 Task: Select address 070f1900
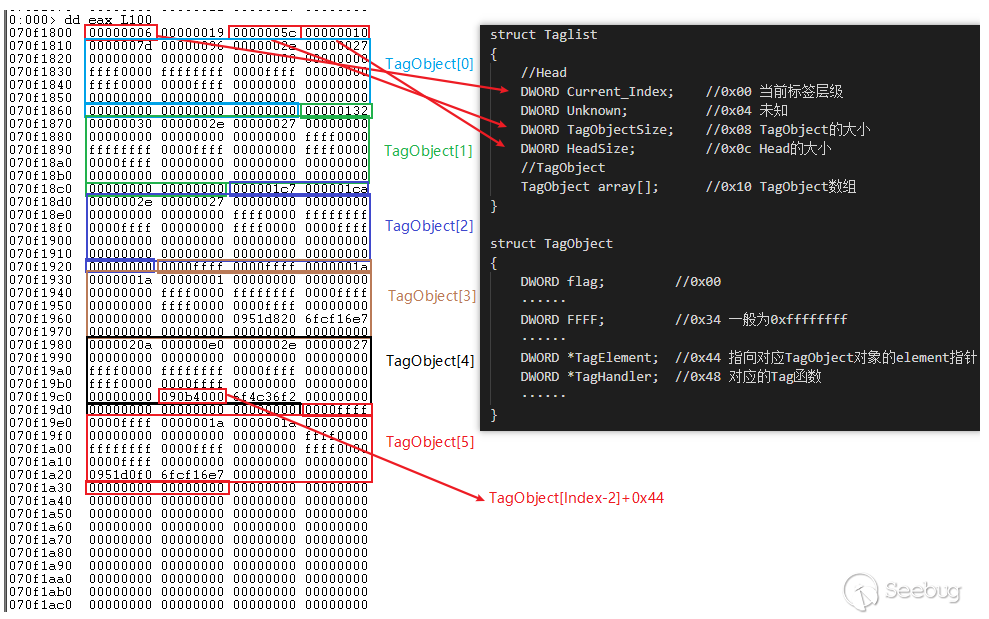point(40,241)
